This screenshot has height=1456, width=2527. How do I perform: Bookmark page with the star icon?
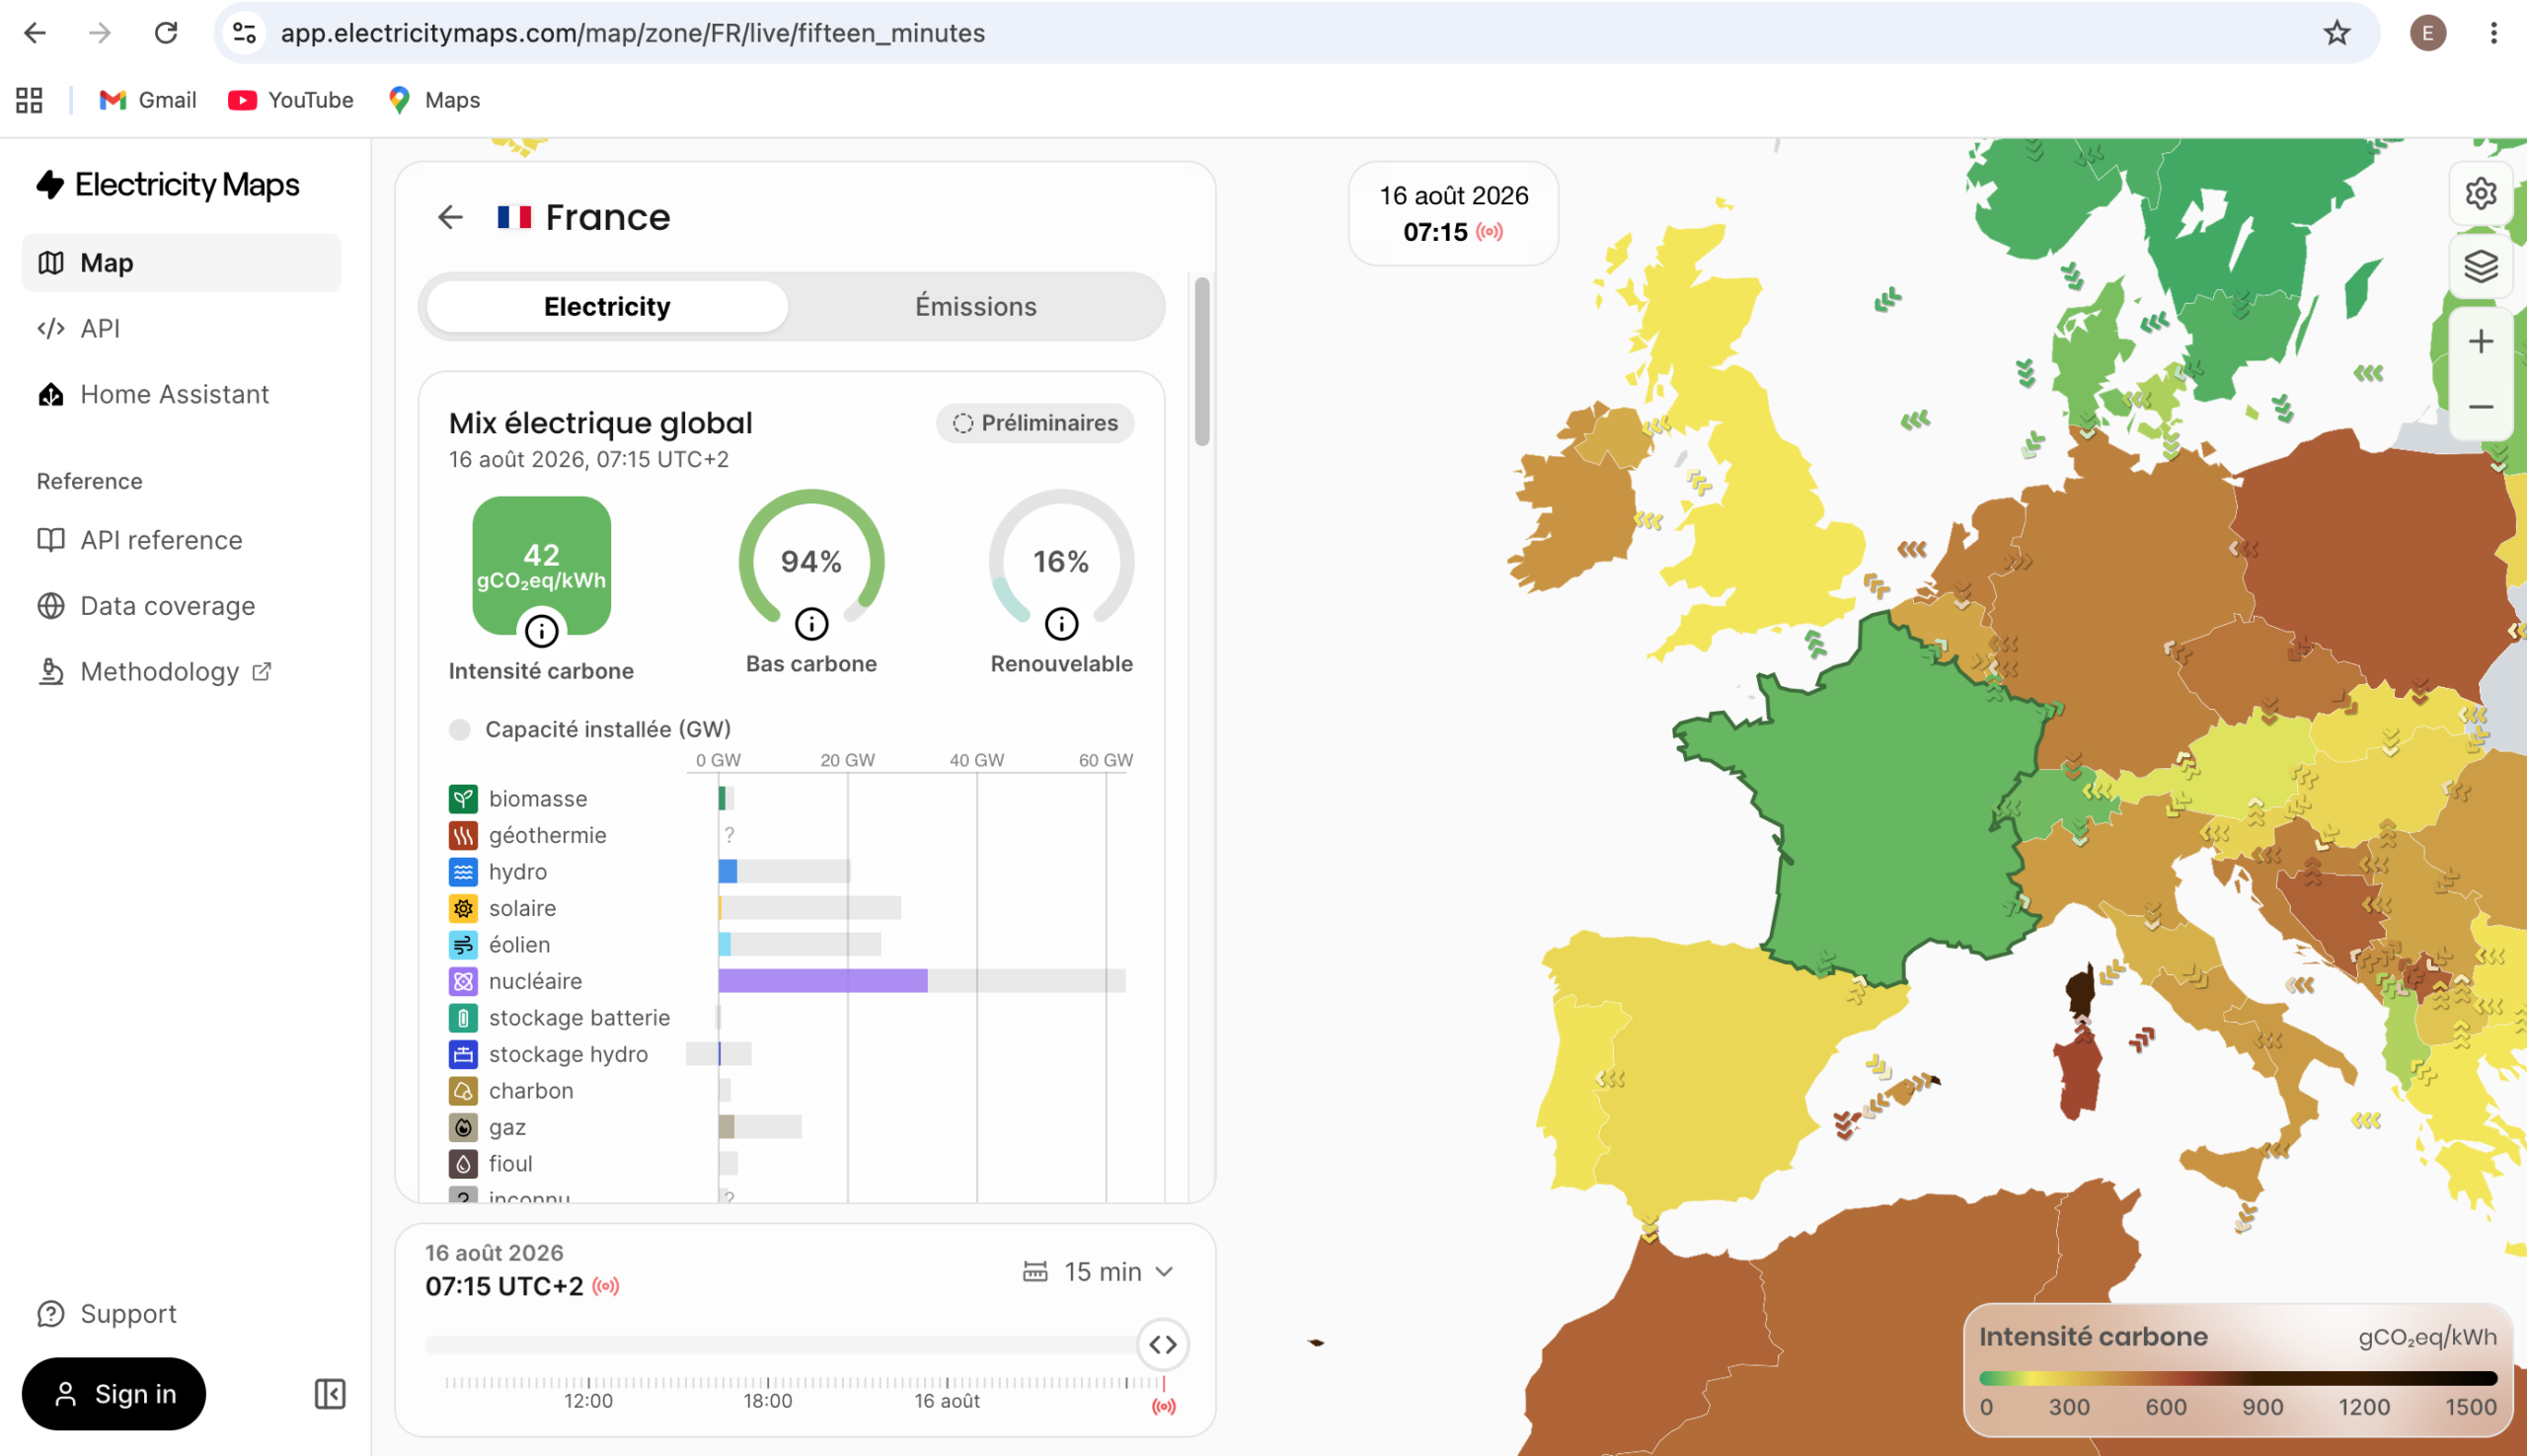(2336, 33)
